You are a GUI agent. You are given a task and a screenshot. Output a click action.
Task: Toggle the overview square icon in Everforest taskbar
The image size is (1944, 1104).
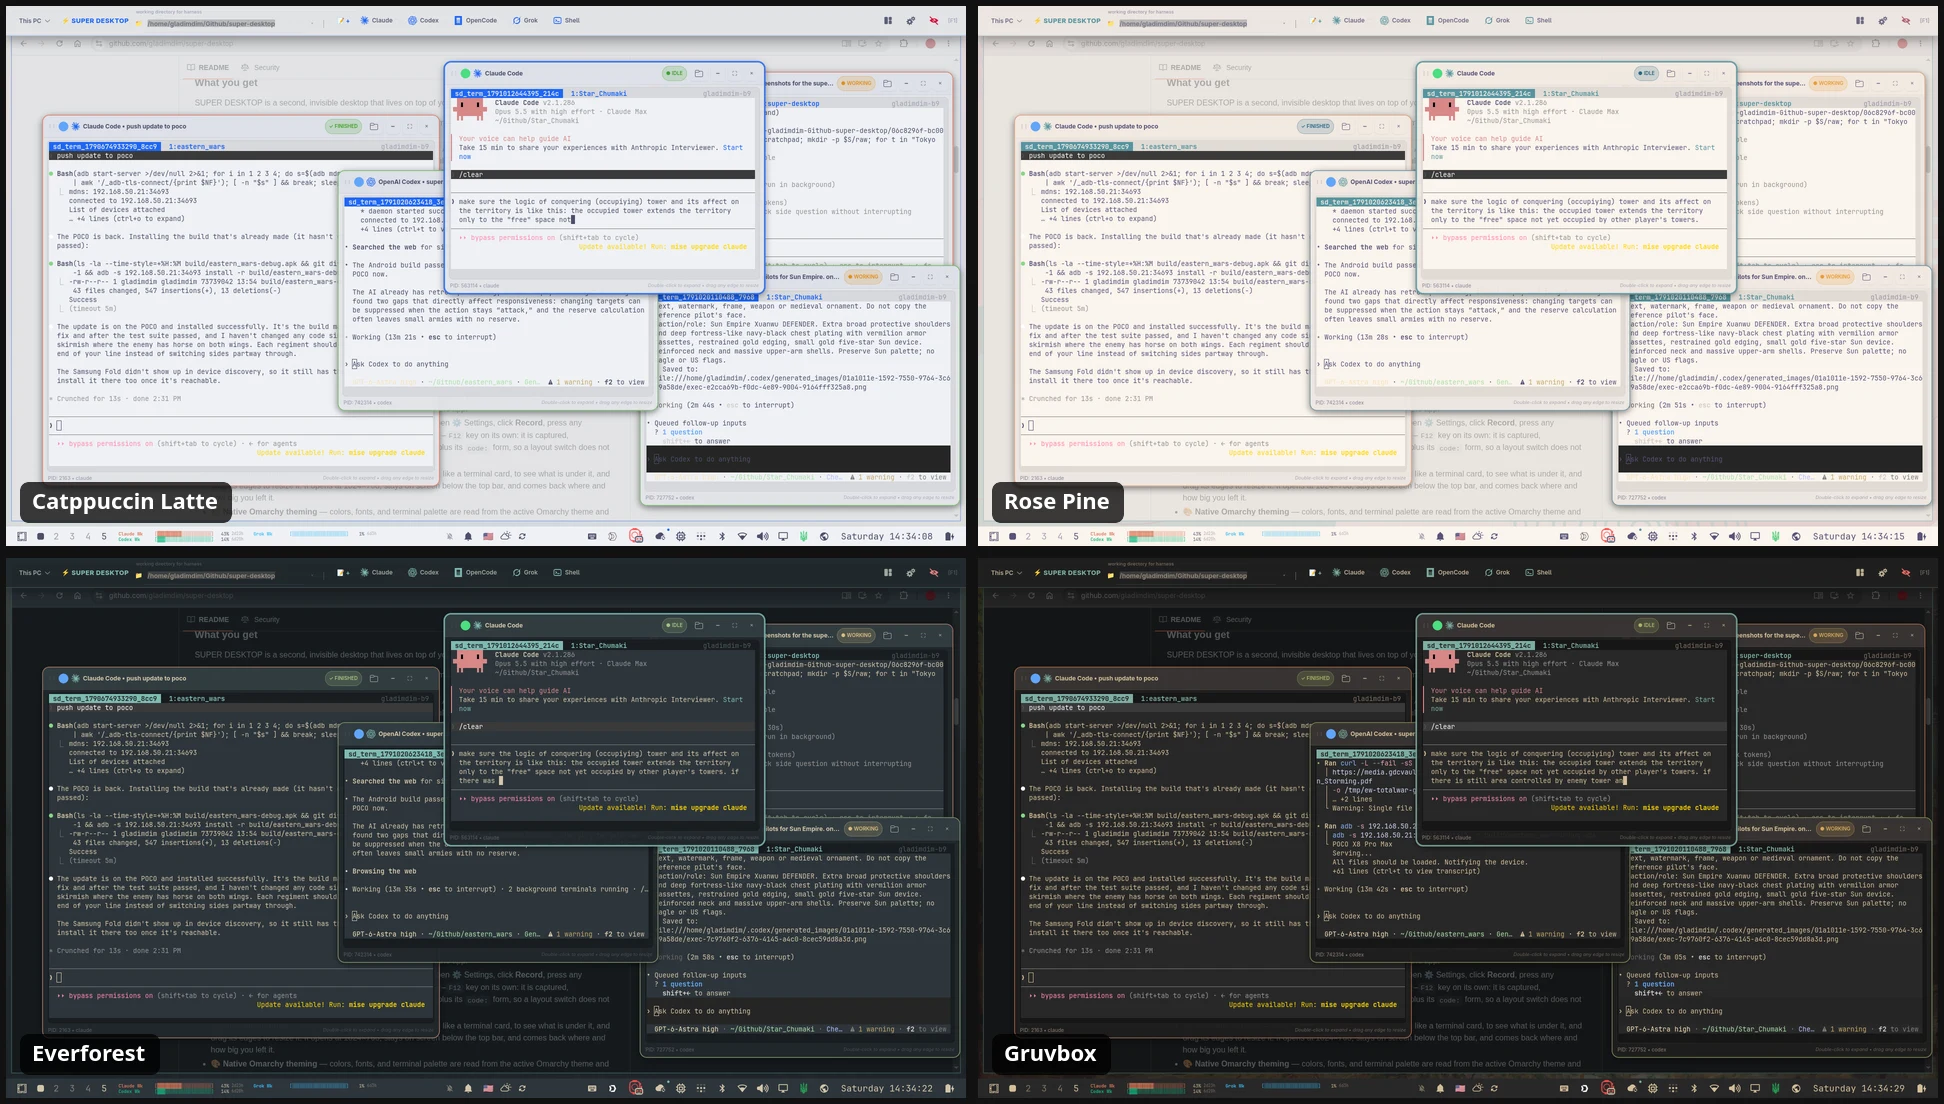click(x=22, y=1089)
